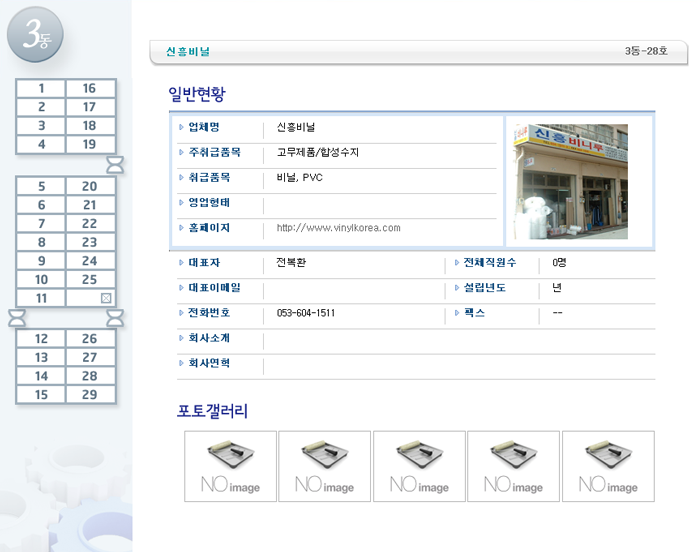
Task: Click the 주취급품목 field label
Action: 214,152
